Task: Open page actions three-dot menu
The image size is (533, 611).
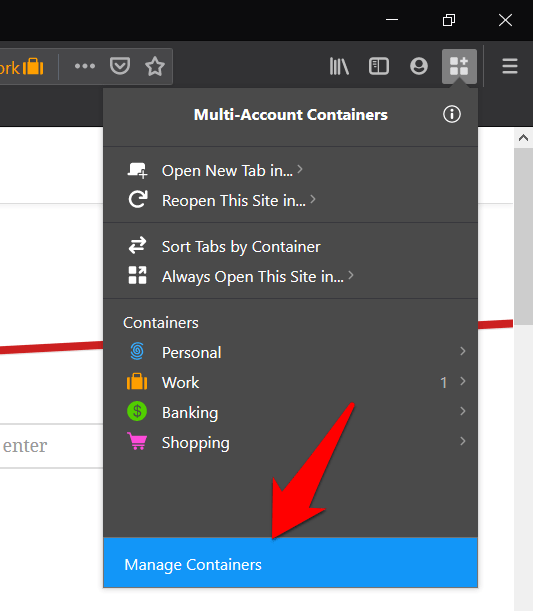Action: [x=85, y=66]
